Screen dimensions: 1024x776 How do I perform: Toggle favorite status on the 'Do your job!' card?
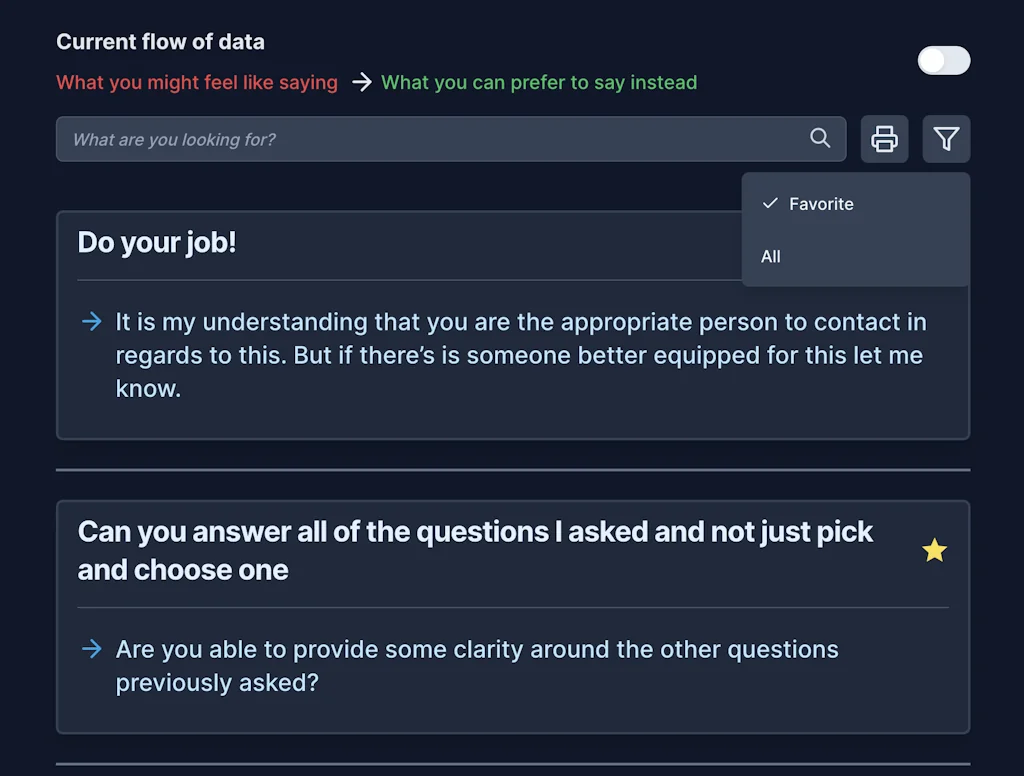click(934, 242)
